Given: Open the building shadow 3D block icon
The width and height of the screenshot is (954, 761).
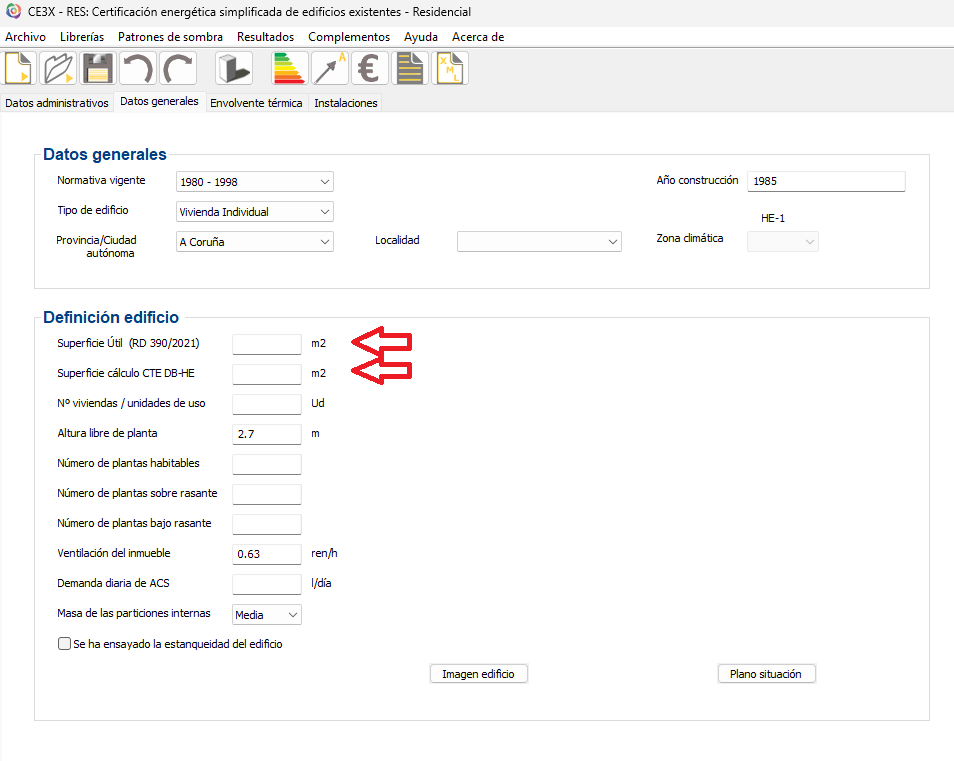Looking at the screenshot, I should [234, 68].
